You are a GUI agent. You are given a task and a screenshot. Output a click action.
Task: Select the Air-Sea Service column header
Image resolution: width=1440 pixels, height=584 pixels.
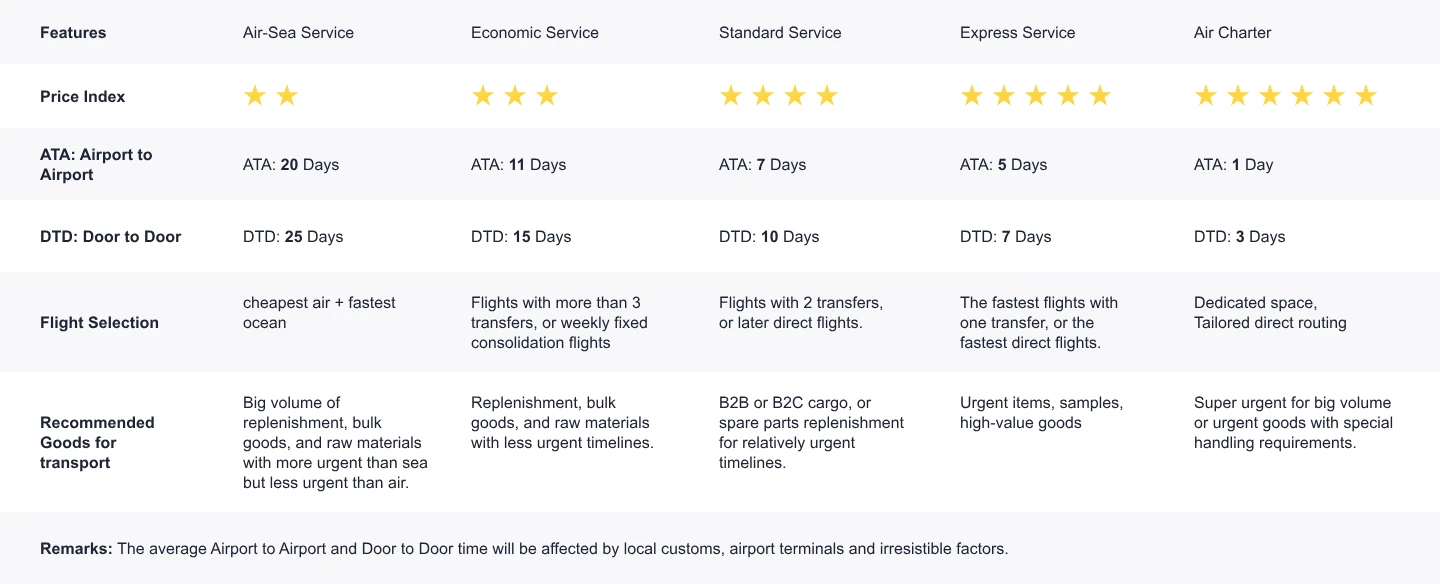point(298,33)
